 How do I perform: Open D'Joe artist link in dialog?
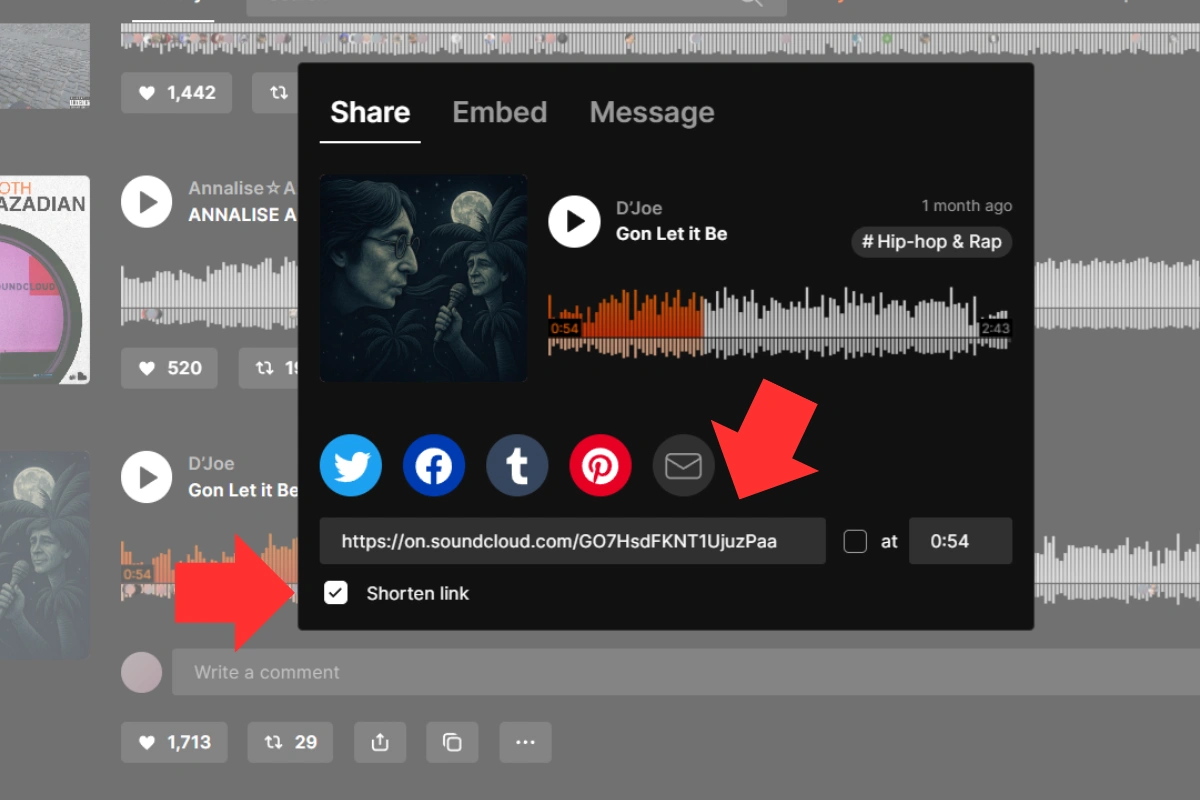point(639,208)
